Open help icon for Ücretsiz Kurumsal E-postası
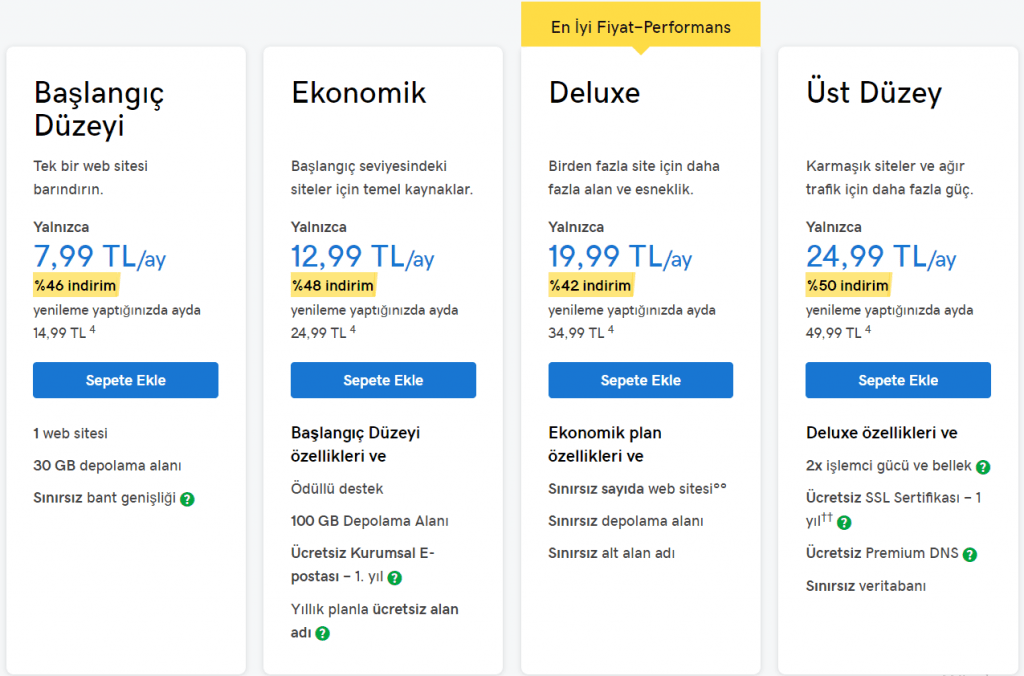1024x676 pixels. click(395, 578)
